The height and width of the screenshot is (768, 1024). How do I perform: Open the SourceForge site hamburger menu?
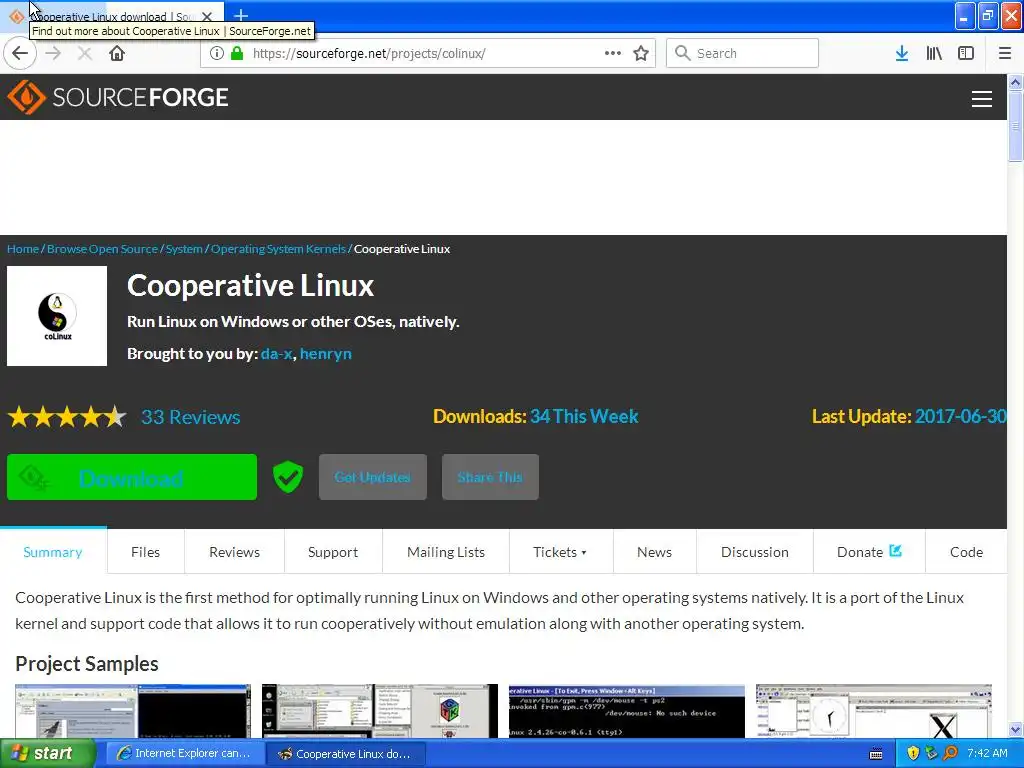pos(982,99)
